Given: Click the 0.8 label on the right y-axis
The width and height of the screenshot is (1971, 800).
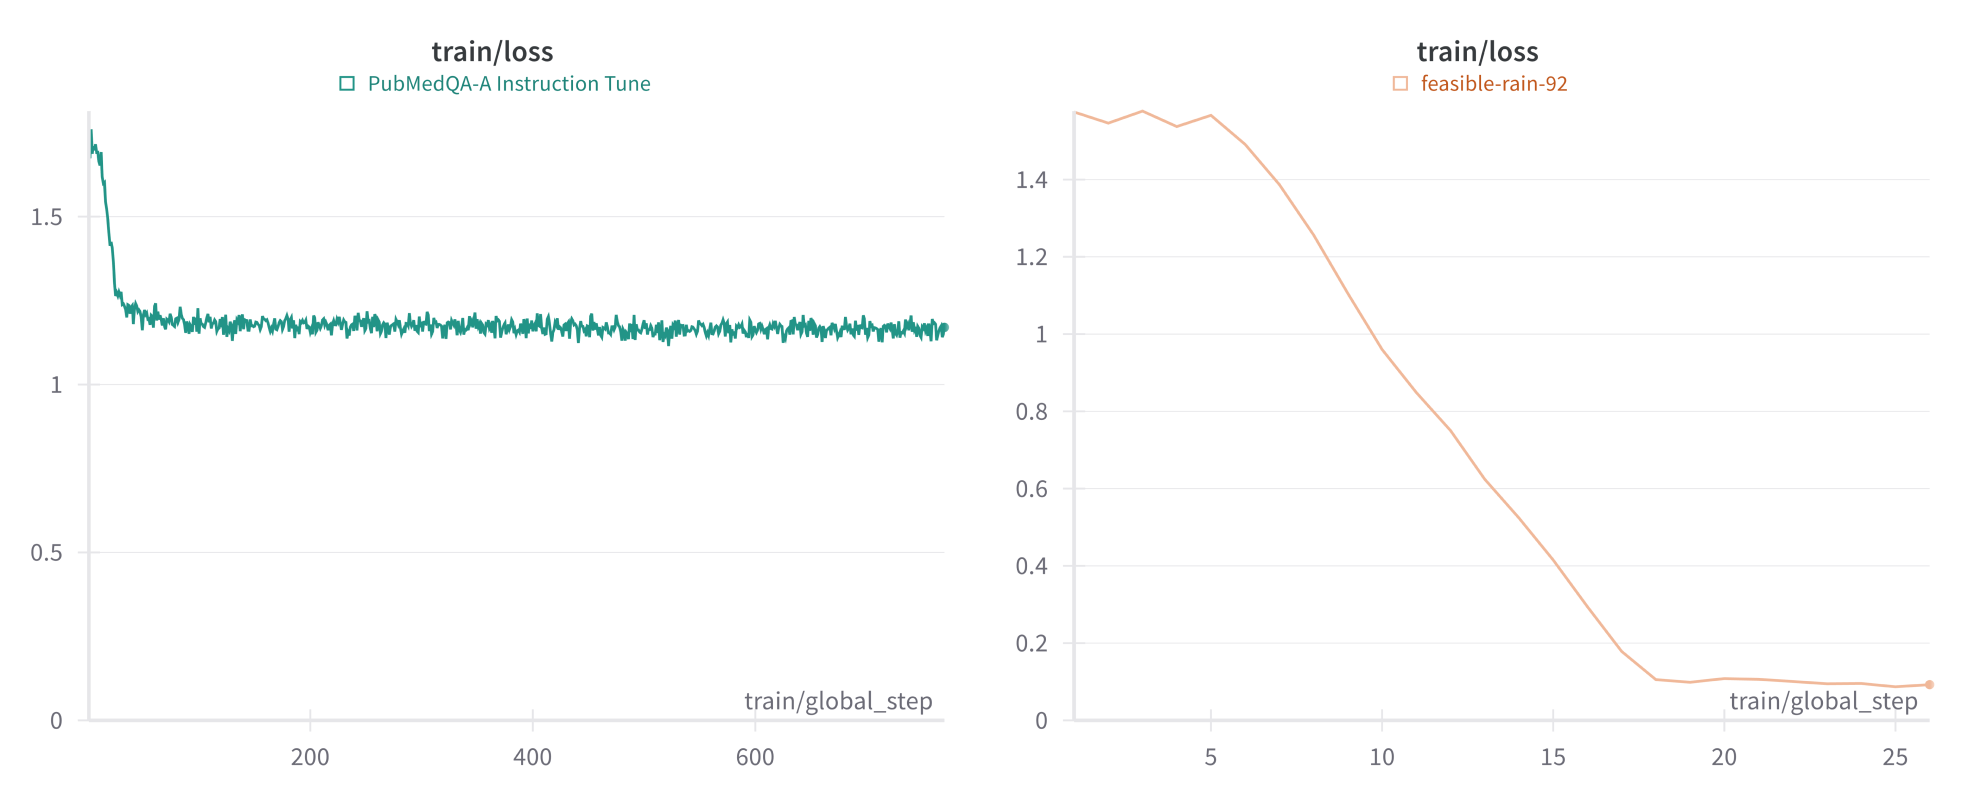Looking at the screenshot, I should [x=1032, y=412].
